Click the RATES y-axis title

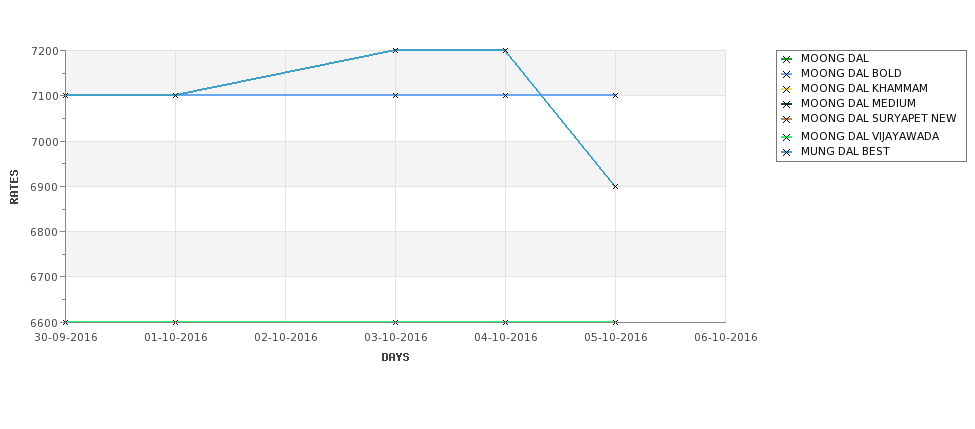[x=14, y=187]
